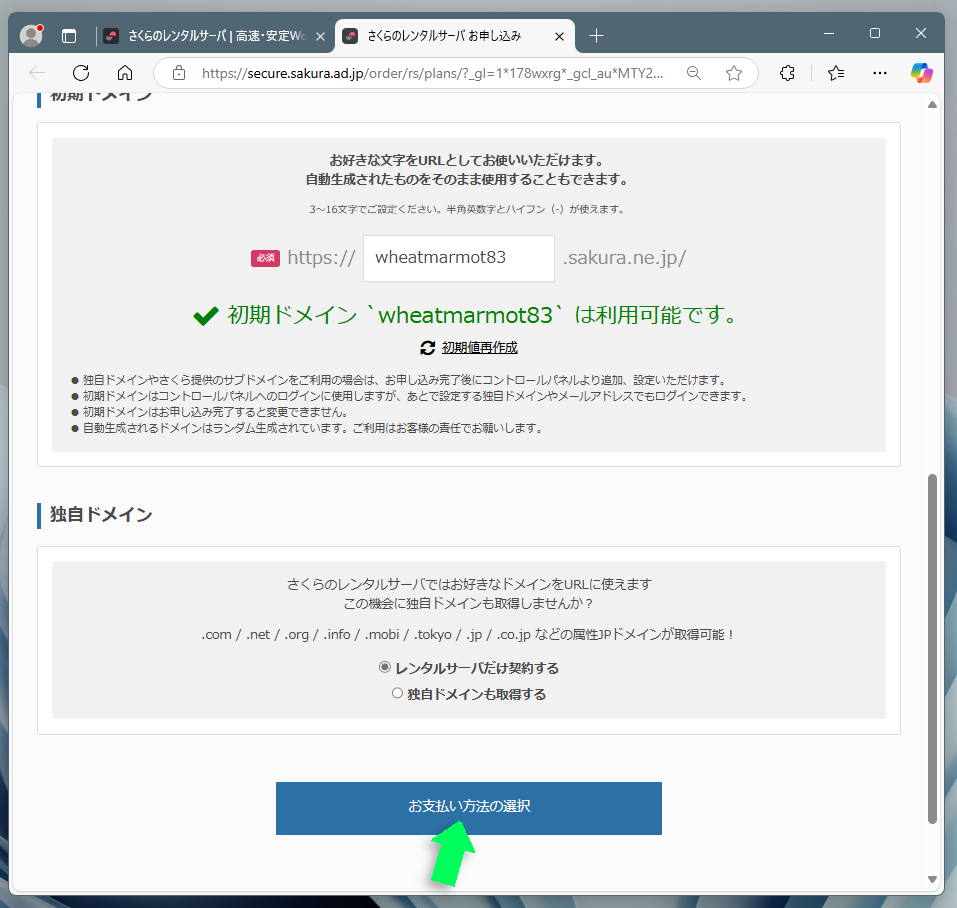Select 独自ドメインも取得する radio option
The height and width of the screenshot is (908, 957).
pyautogui.click(x=397, y=693)
